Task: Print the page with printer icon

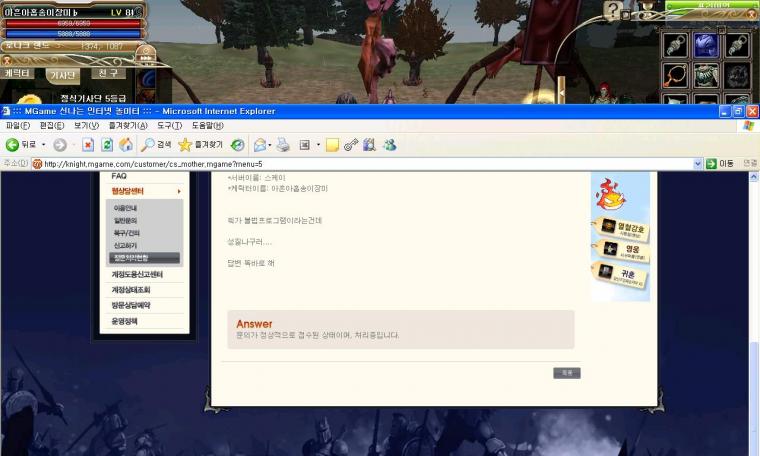Action: point(283,144)
